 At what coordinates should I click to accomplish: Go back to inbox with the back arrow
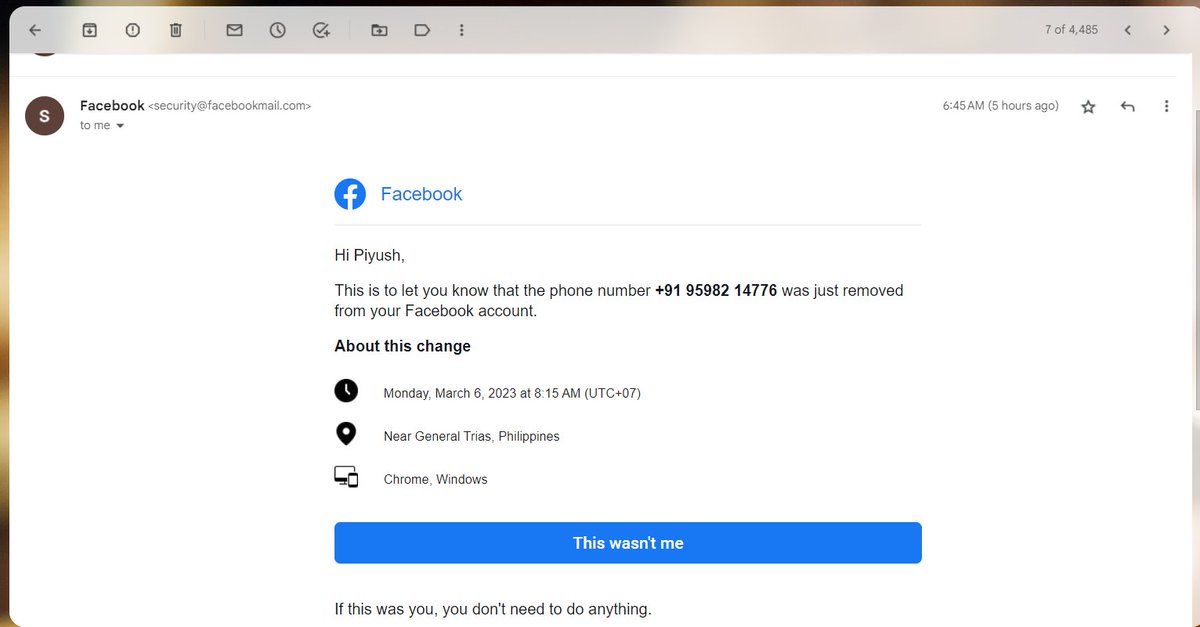click(35, 30)
